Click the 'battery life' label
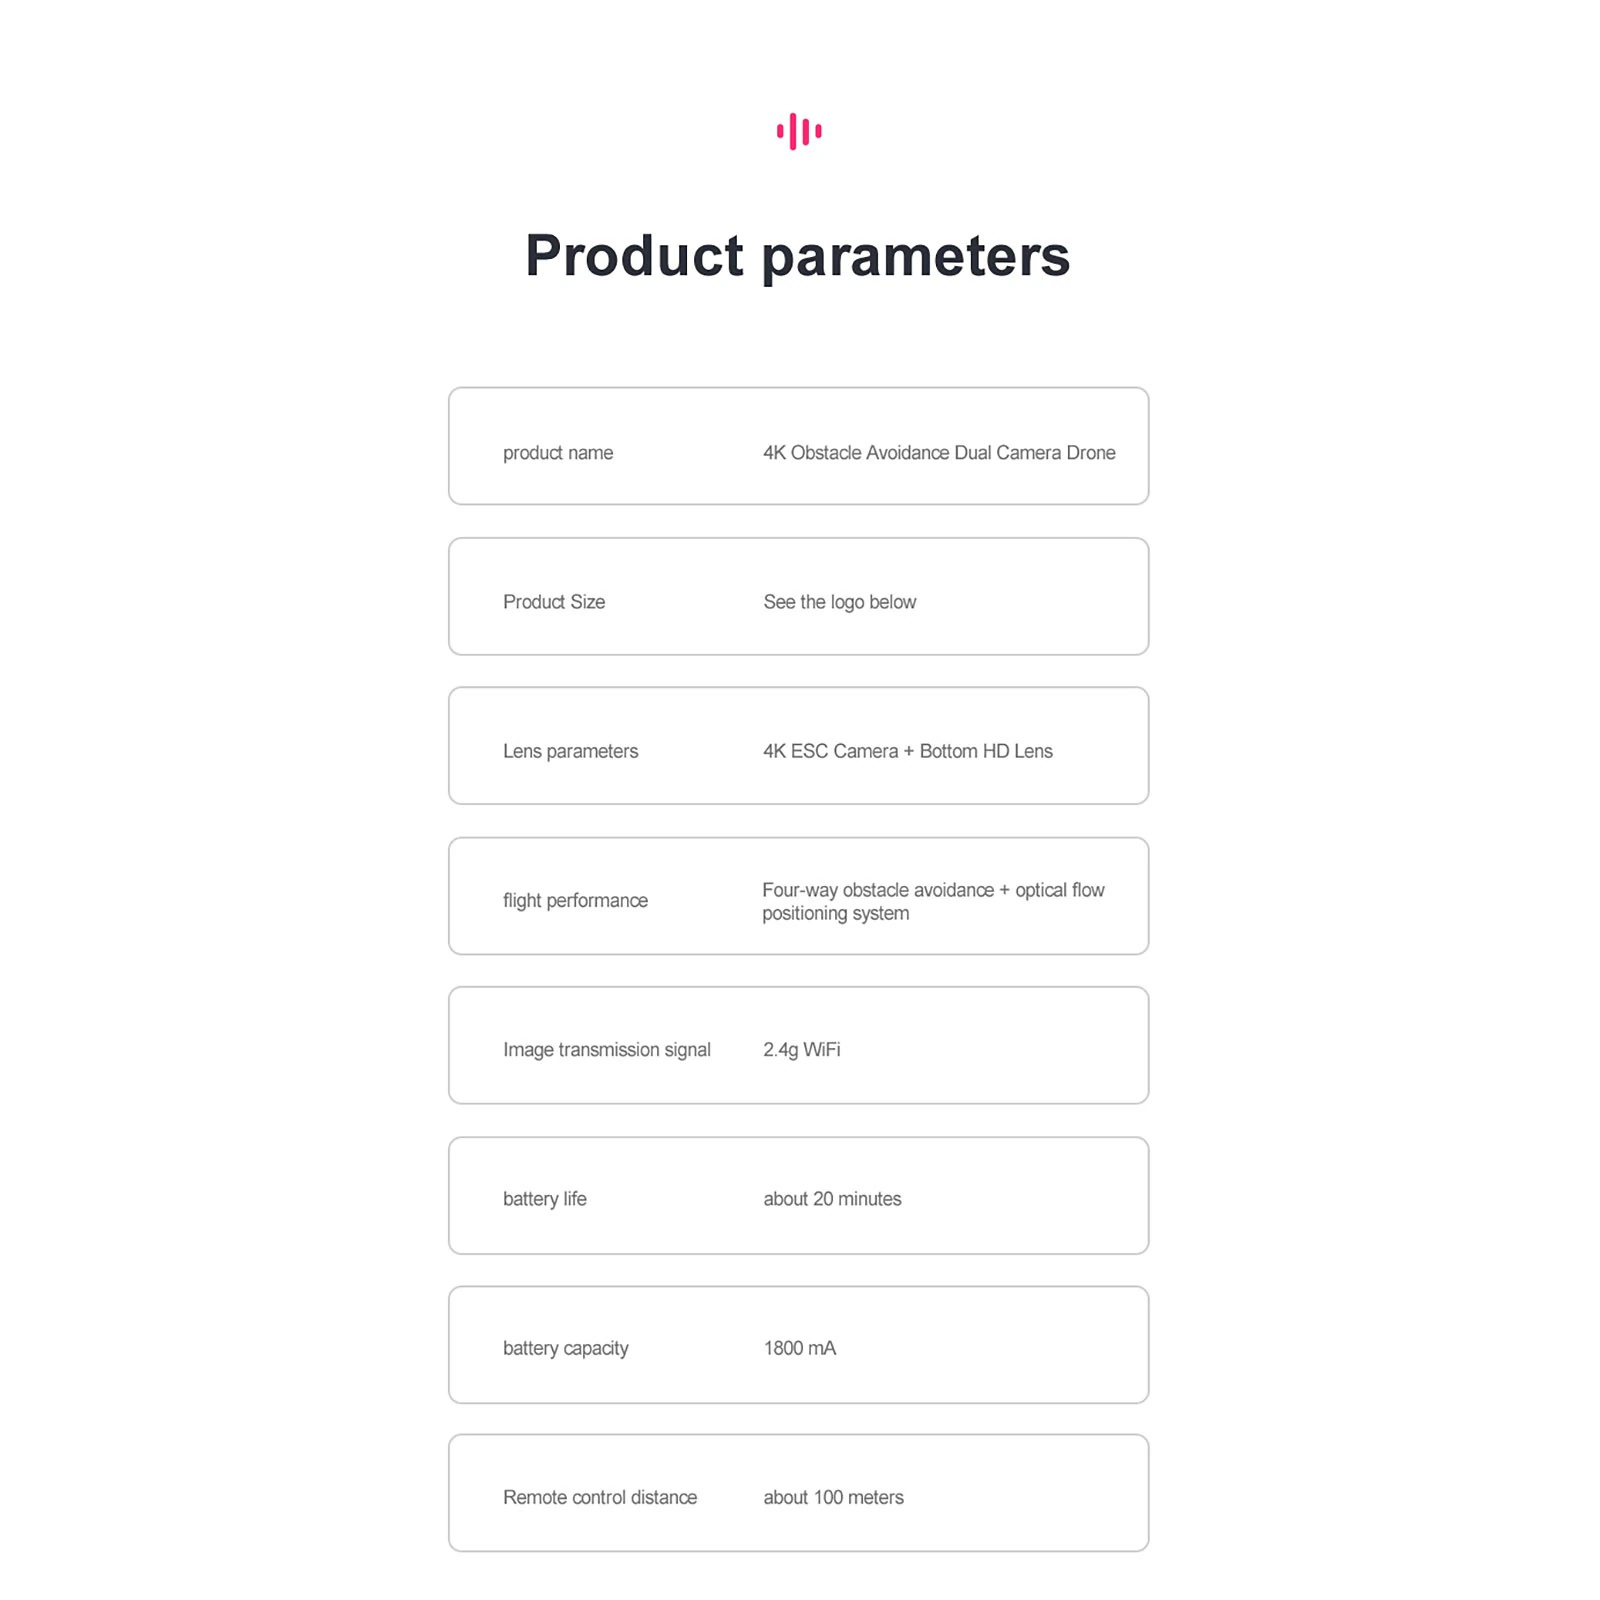Image resolution: width=1600 pixels, height=1600 pixels. click(x=544, y=1198)
